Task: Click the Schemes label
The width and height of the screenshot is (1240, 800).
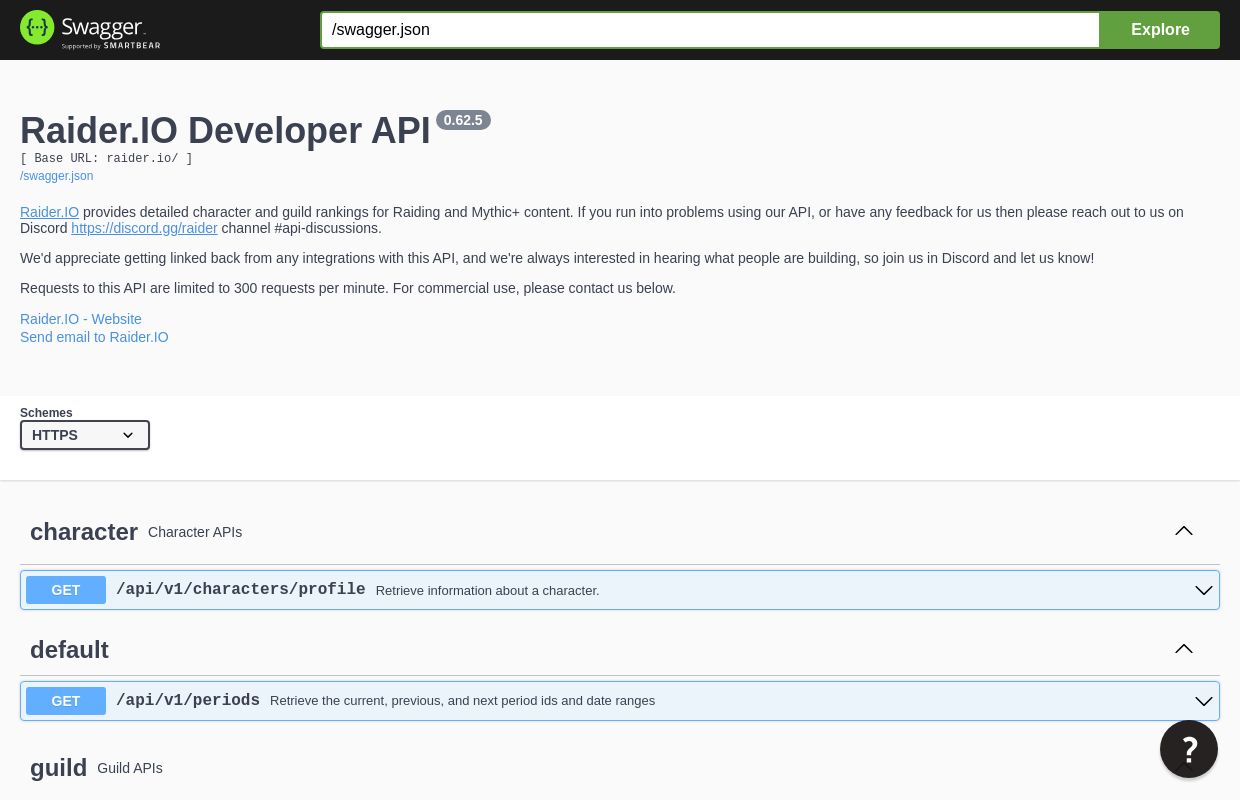Action: [46, 413]
